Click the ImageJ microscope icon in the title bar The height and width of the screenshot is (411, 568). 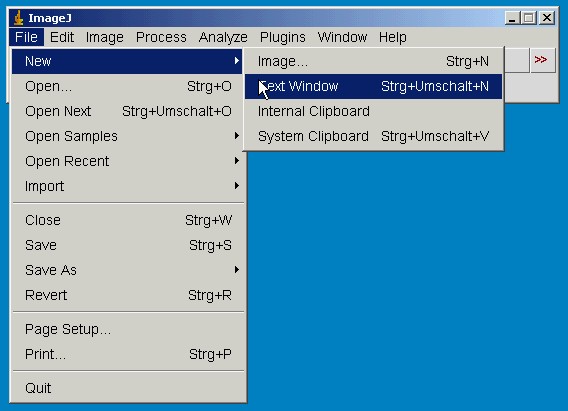pyautogui.click(x=18, y=18)
